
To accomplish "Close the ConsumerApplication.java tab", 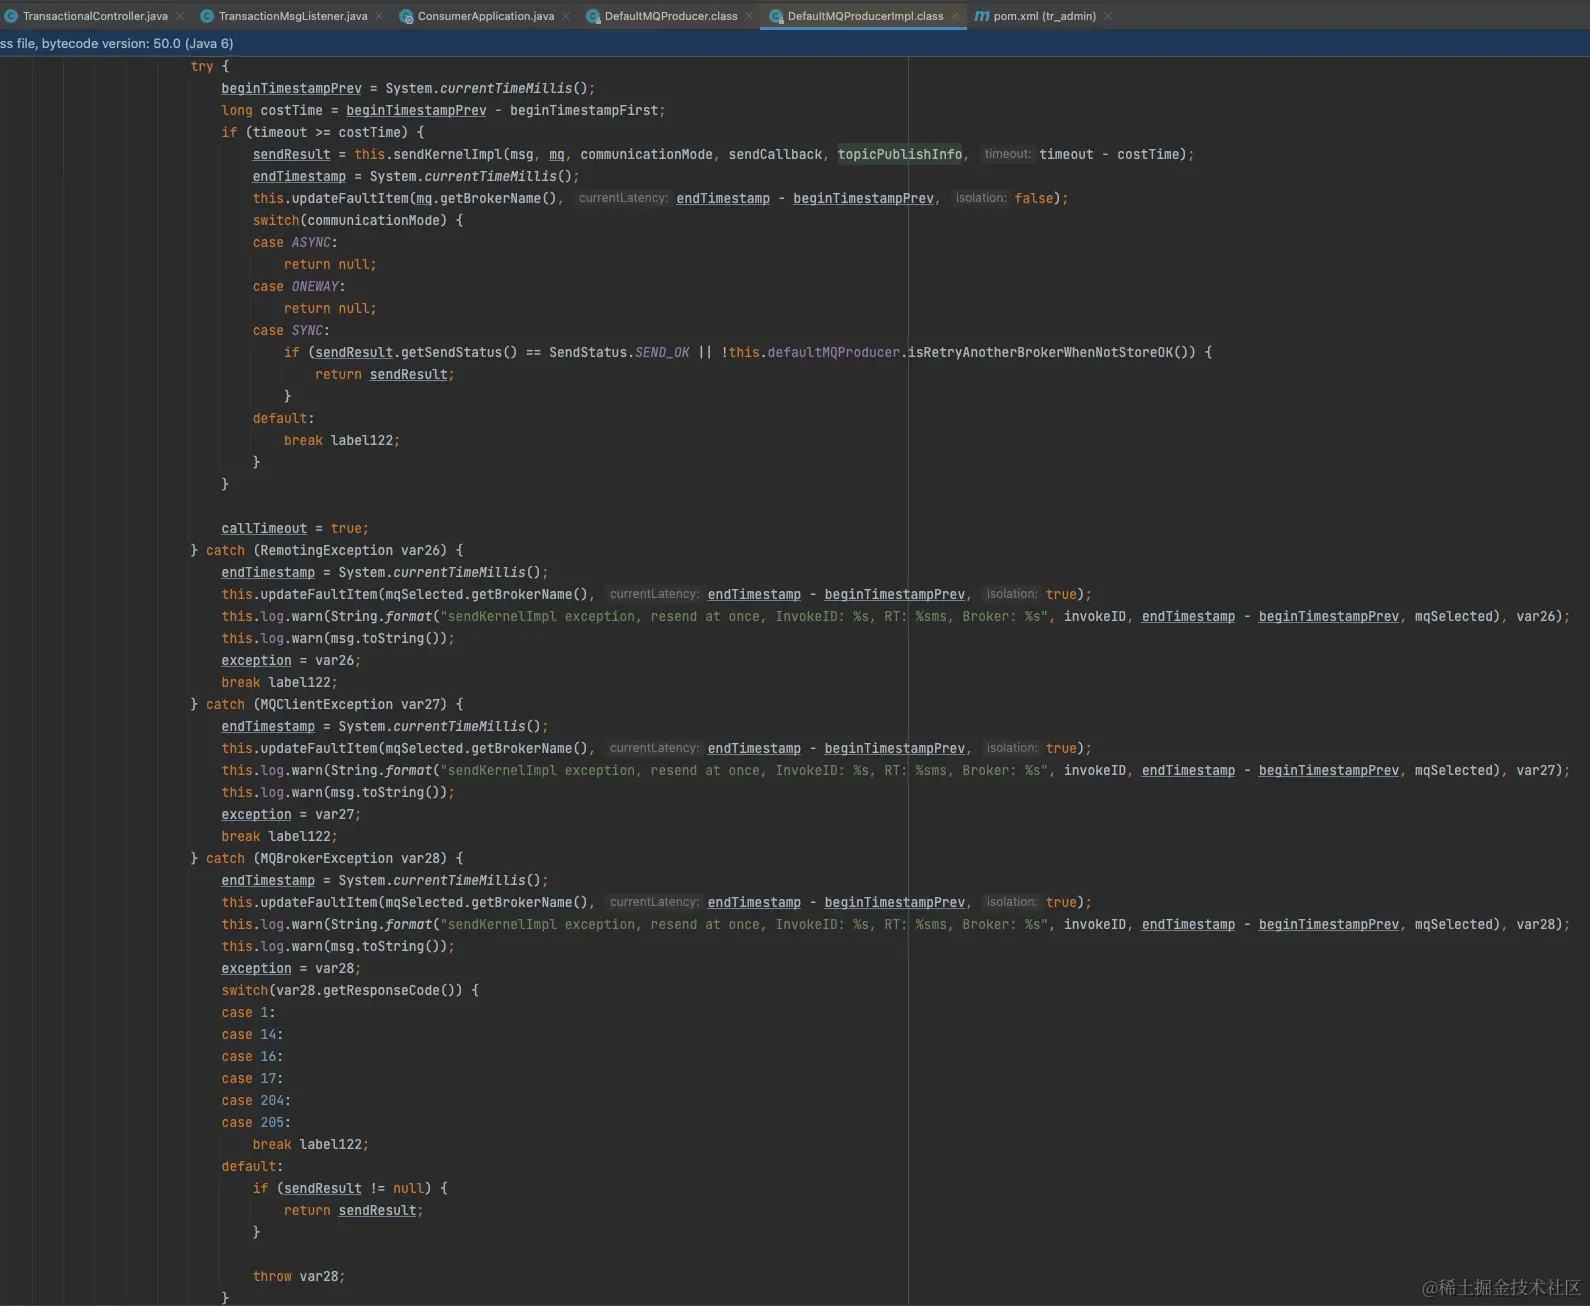I will (x=566, y=16).
